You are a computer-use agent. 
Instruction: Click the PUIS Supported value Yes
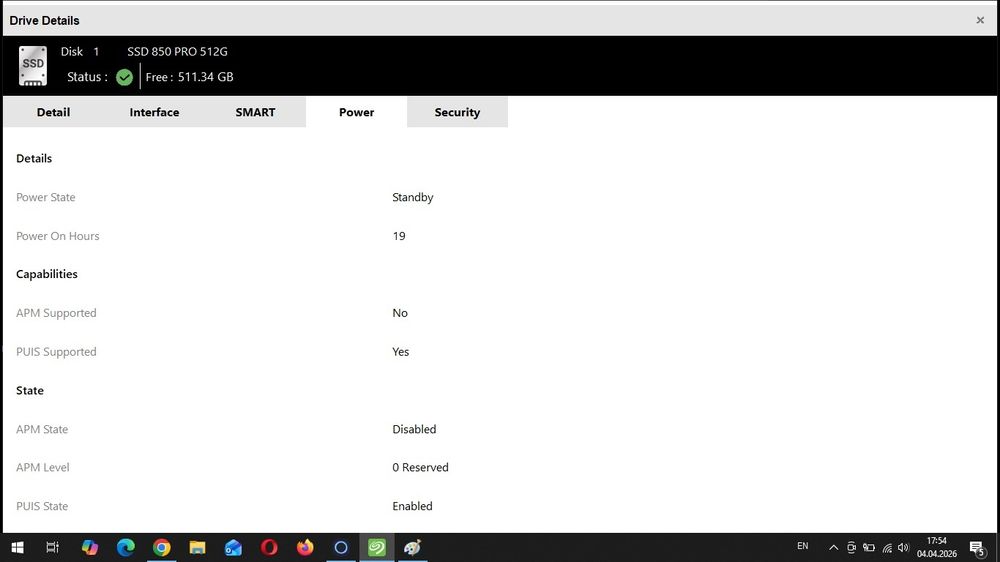click(x=401, y=352)
